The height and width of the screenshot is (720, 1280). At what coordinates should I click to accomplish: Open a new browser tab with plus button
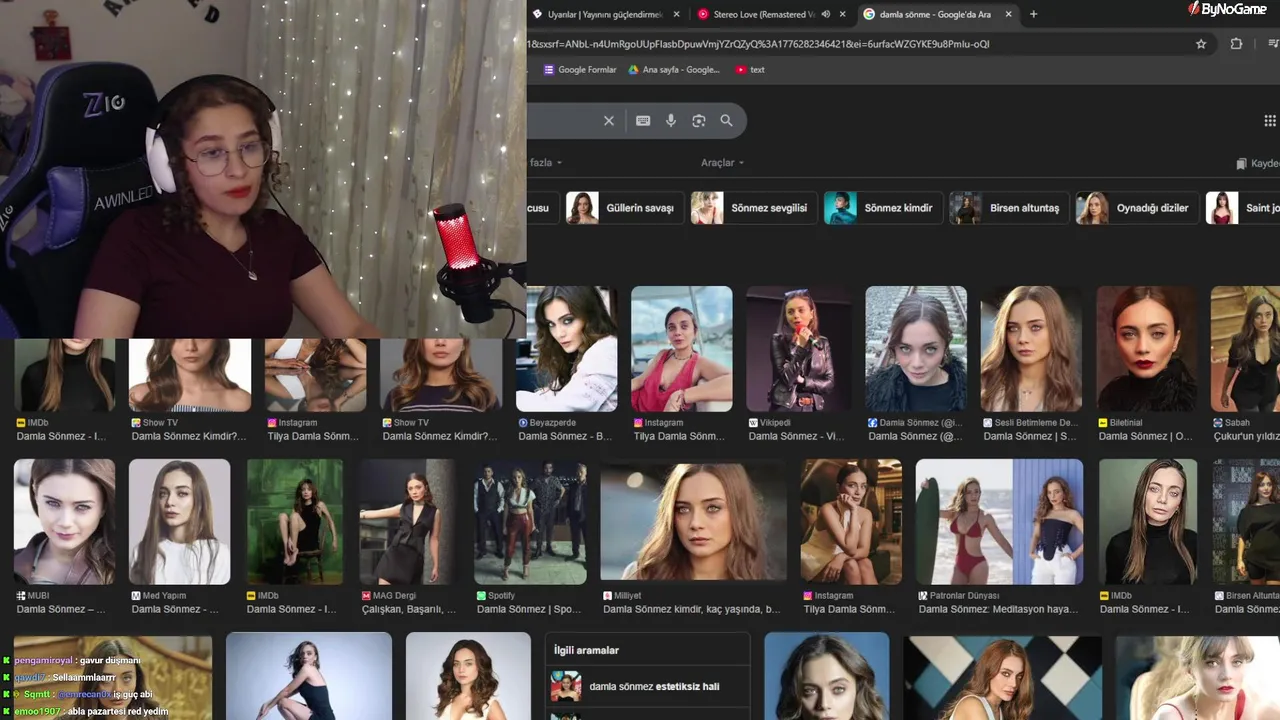point(1033,14)
